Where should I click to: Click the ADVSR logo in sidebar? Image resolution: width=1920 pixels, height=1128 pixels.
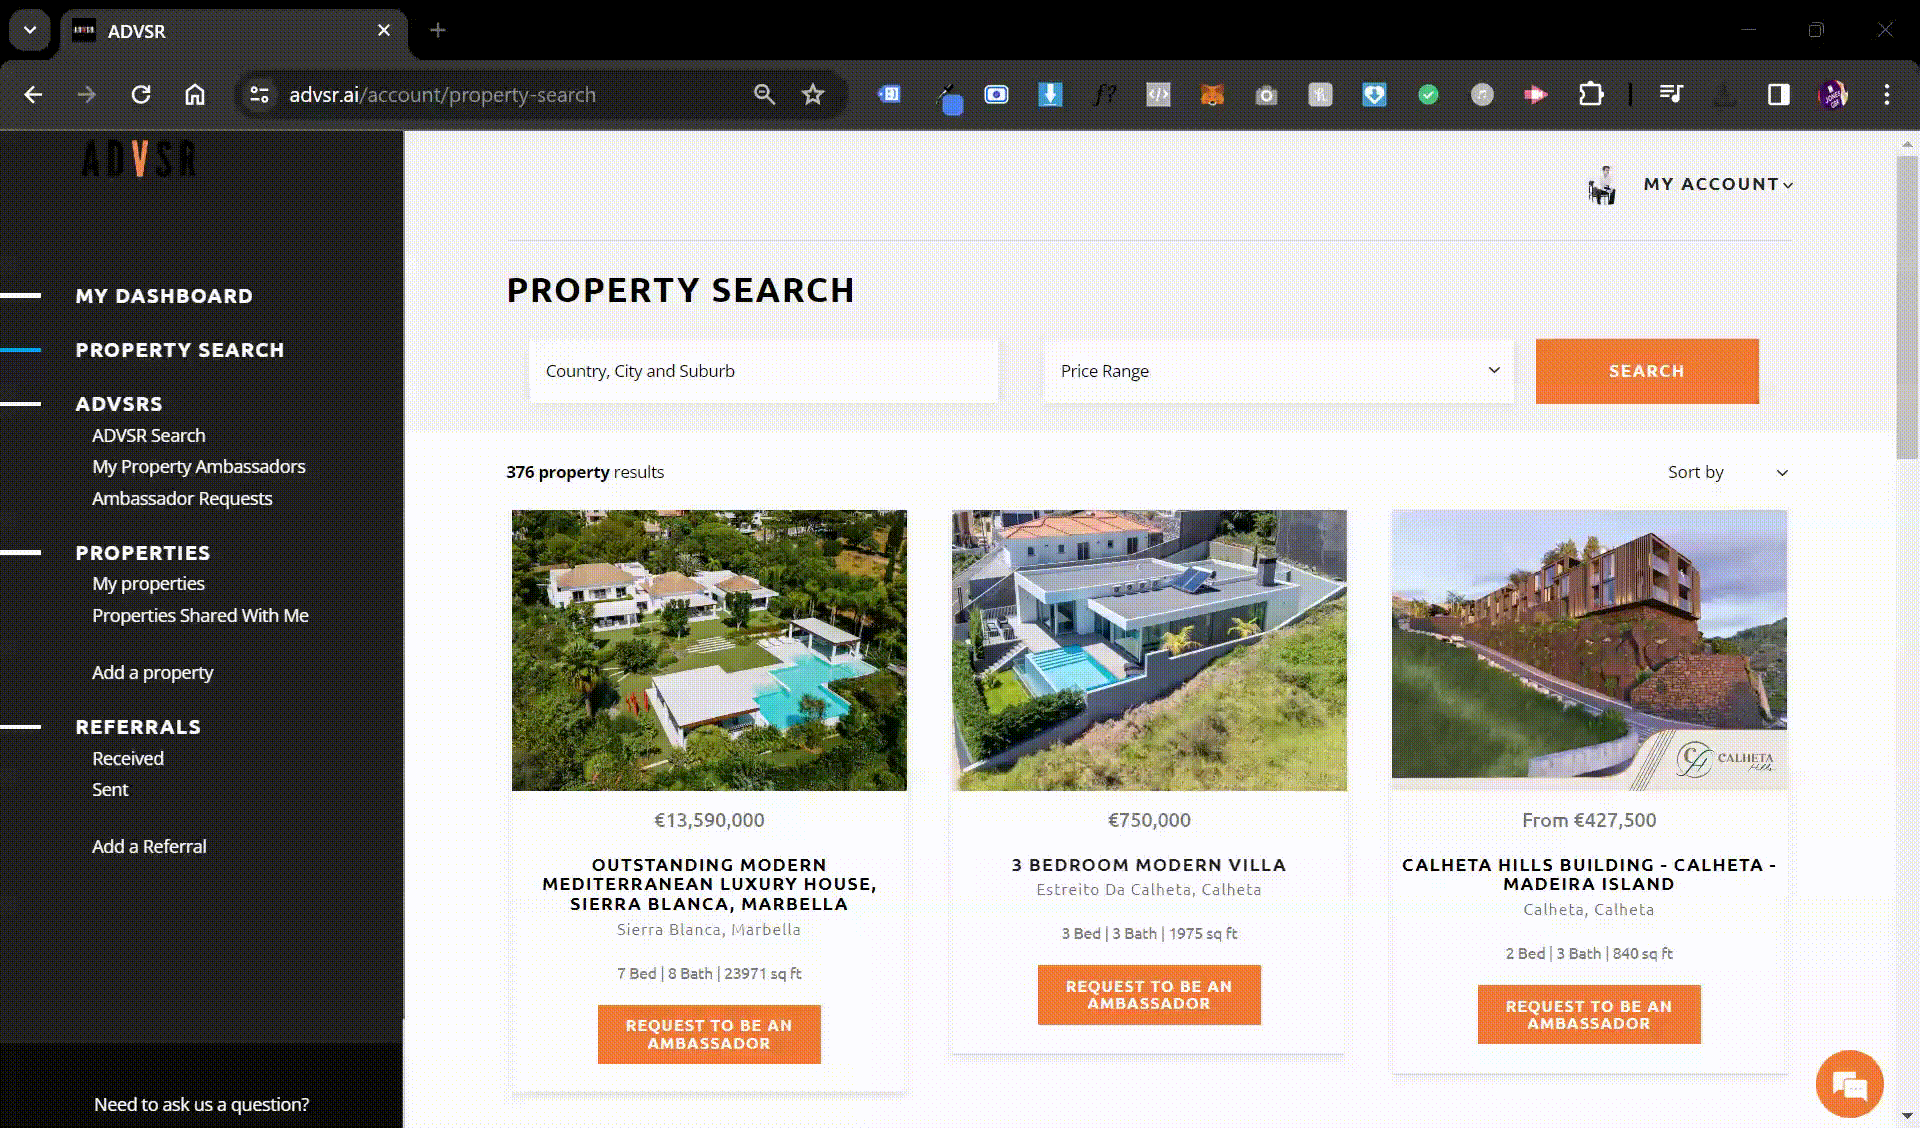pyautogui.click(x=139, y=159)
